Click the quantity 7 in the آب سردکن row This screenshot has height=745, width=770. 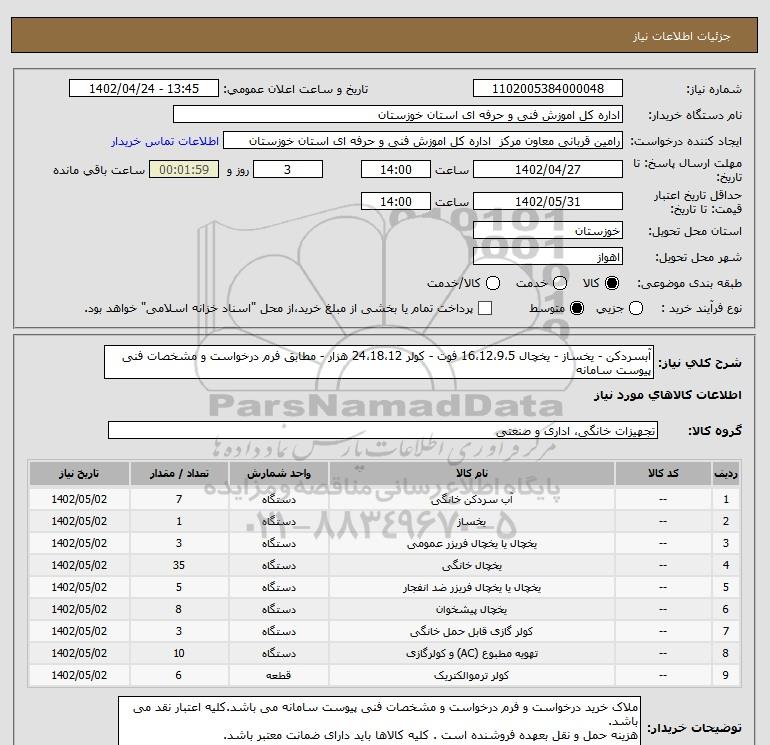[x=179, y=499]
